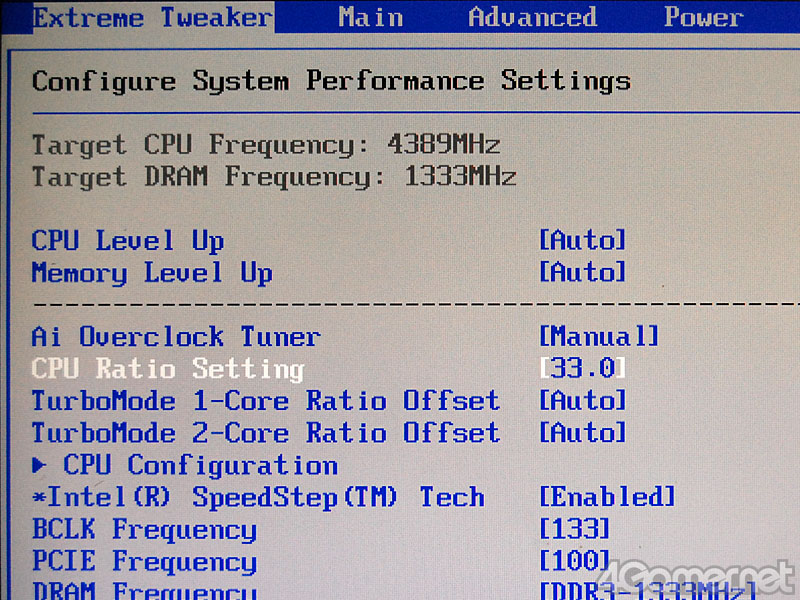Open the Manual value for Ai Overclock Tuner
Image resolution: width=800 pixels, height=600 pixels.
599,336
